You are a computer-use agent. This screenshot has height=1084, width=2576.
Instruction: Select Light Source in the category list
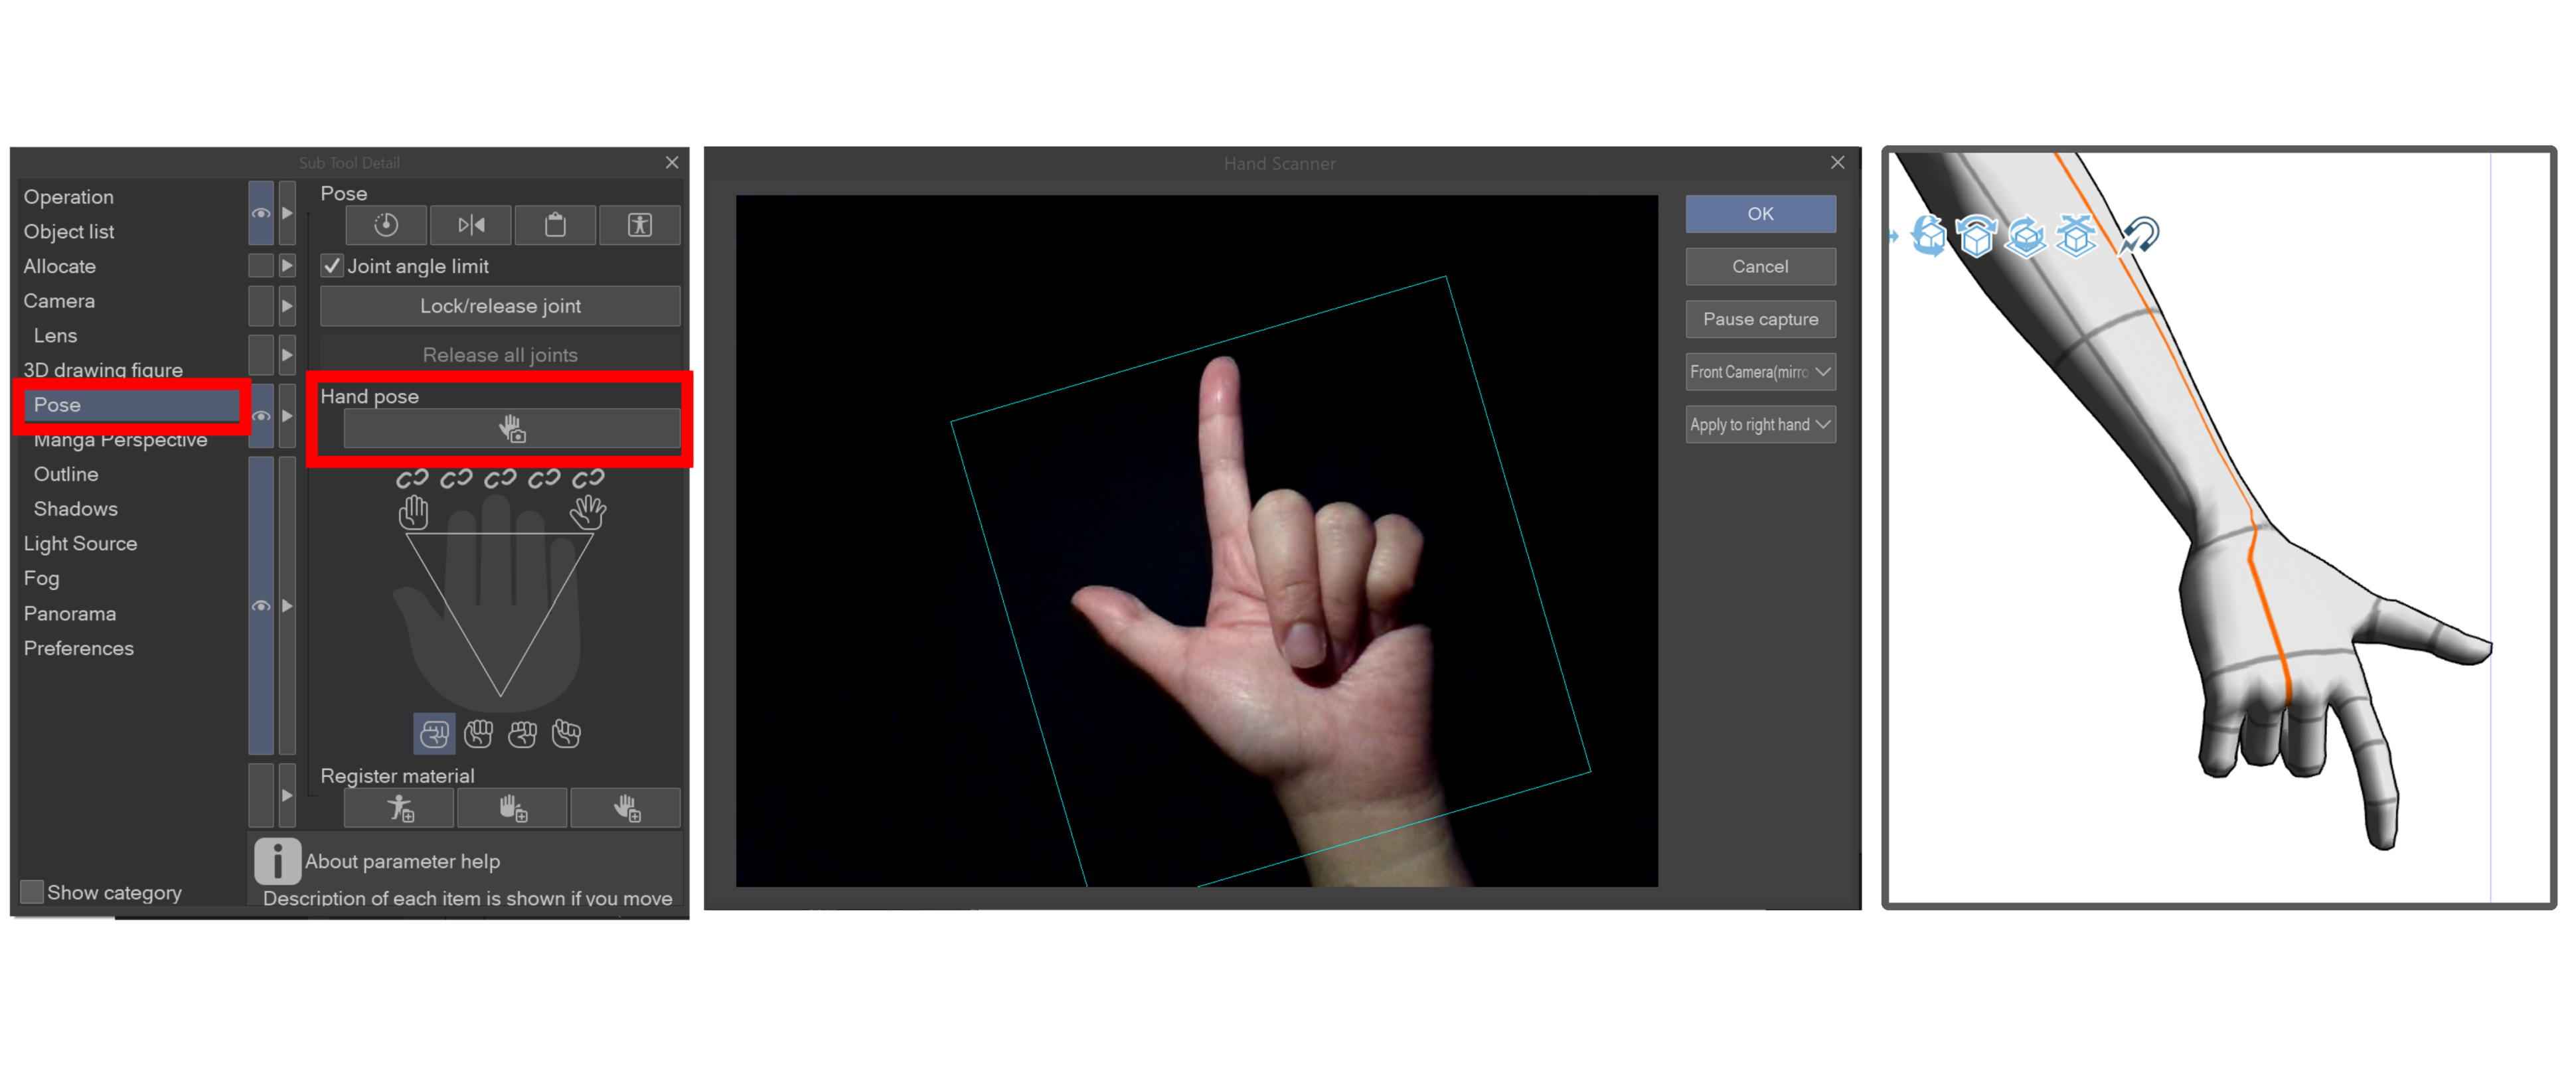80,544
